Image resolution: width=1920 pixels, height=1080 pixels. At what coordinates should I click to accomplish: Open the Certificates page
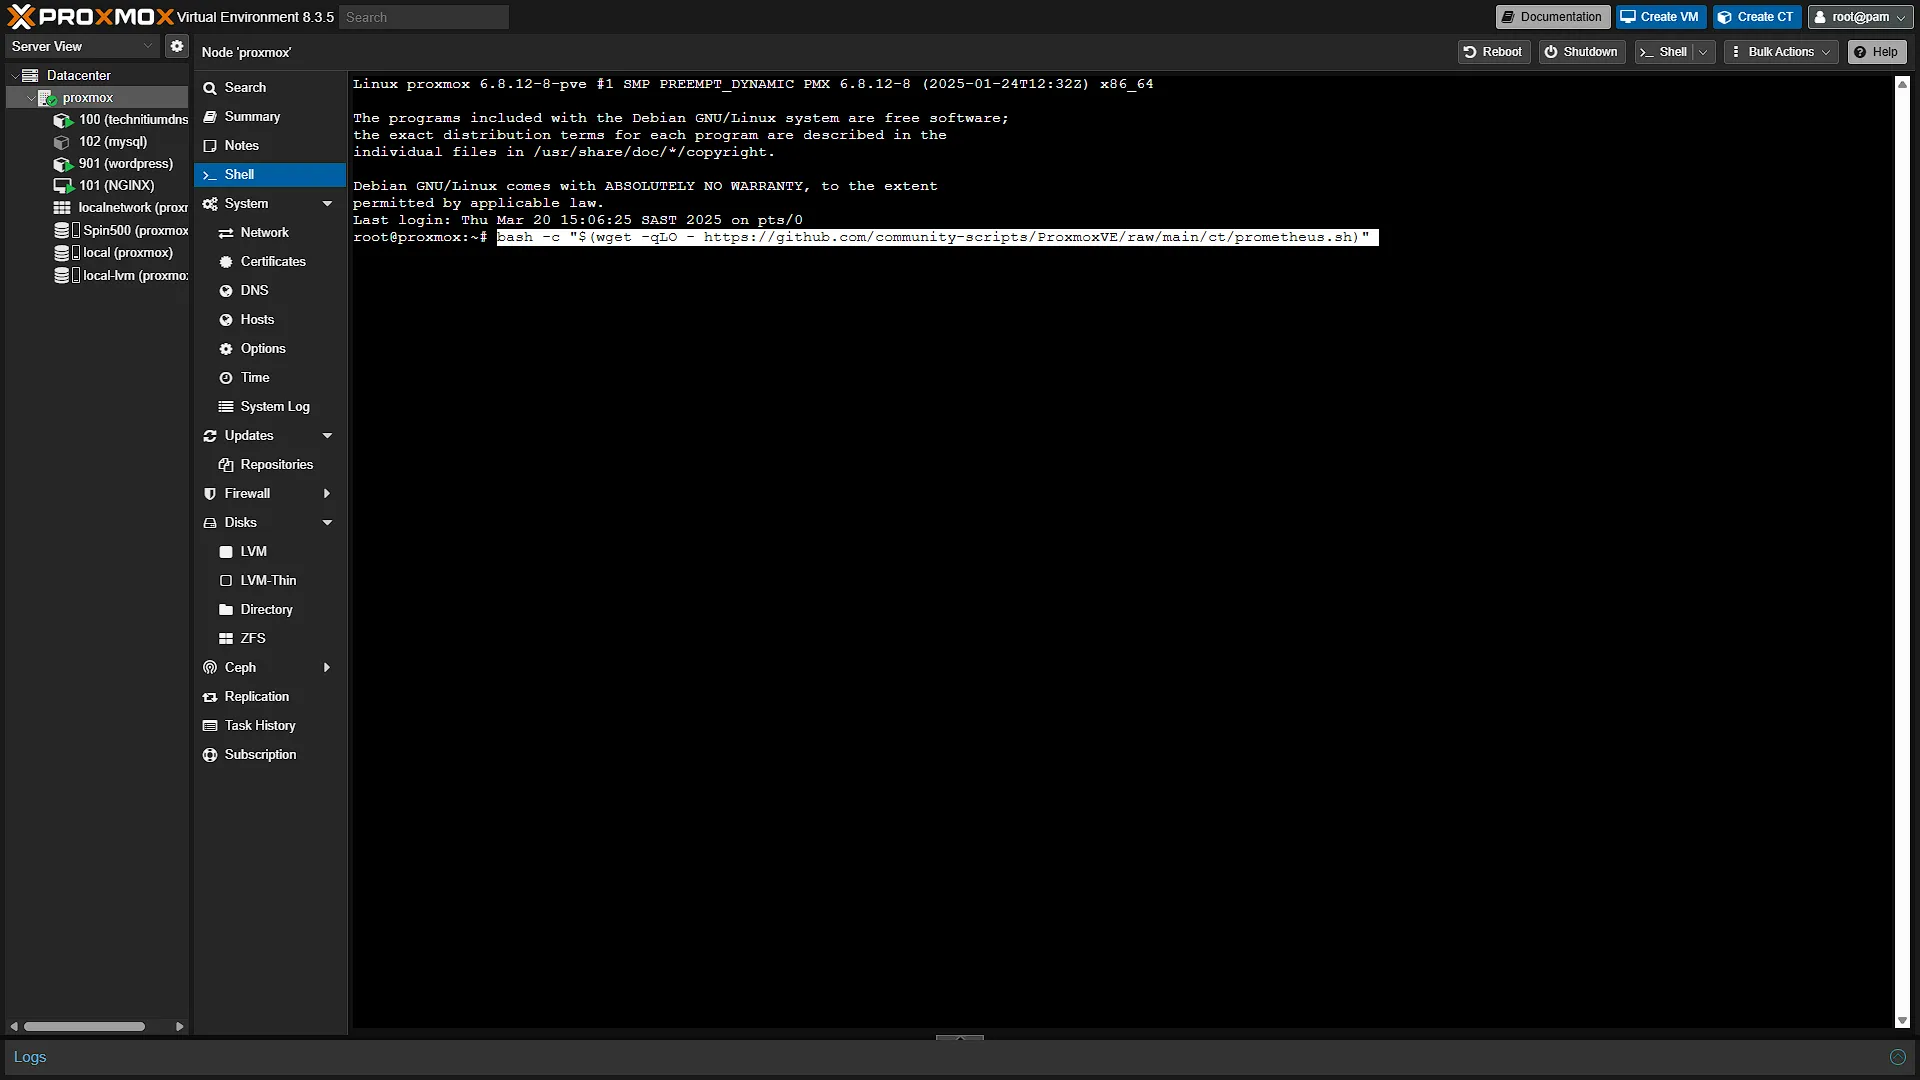pyautogui.click(x=270, y=262)
